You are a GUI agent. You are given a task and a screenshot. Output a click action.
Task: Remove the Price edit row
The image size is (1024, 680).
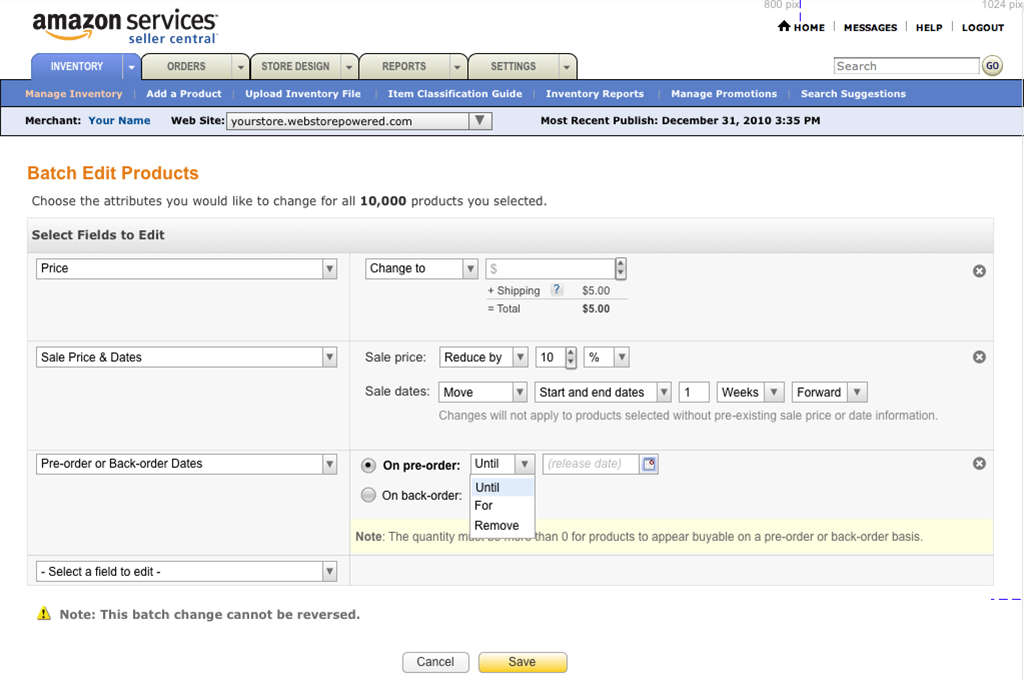979,270
